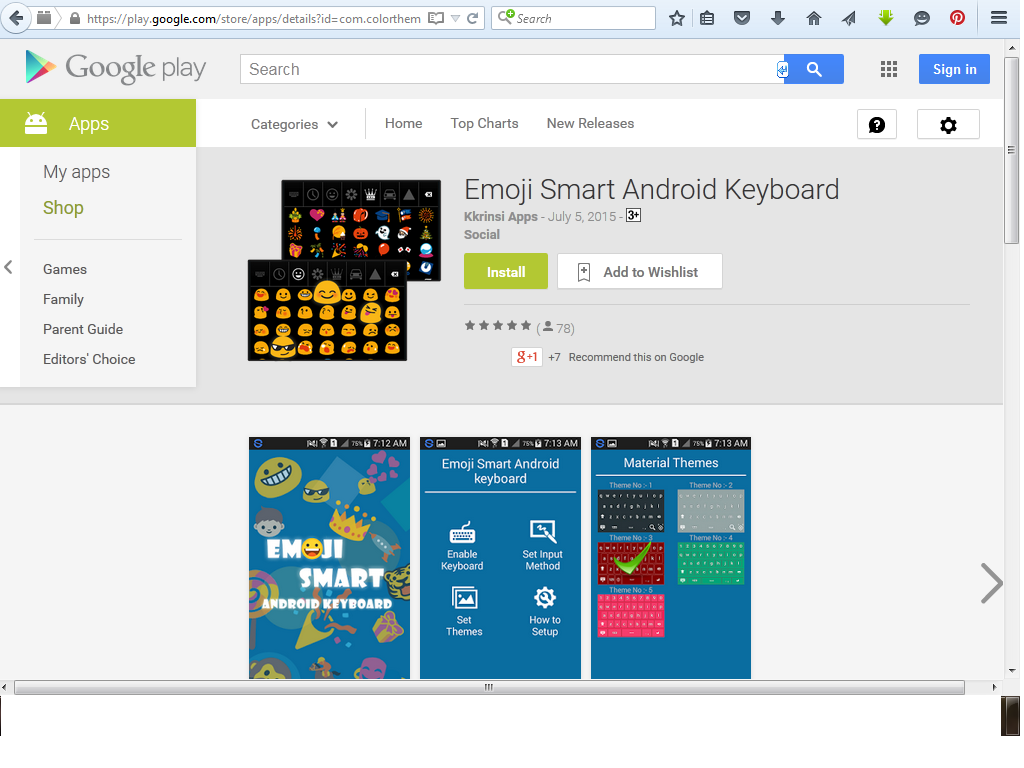Open the Google apps grid icon

[888, 69]
